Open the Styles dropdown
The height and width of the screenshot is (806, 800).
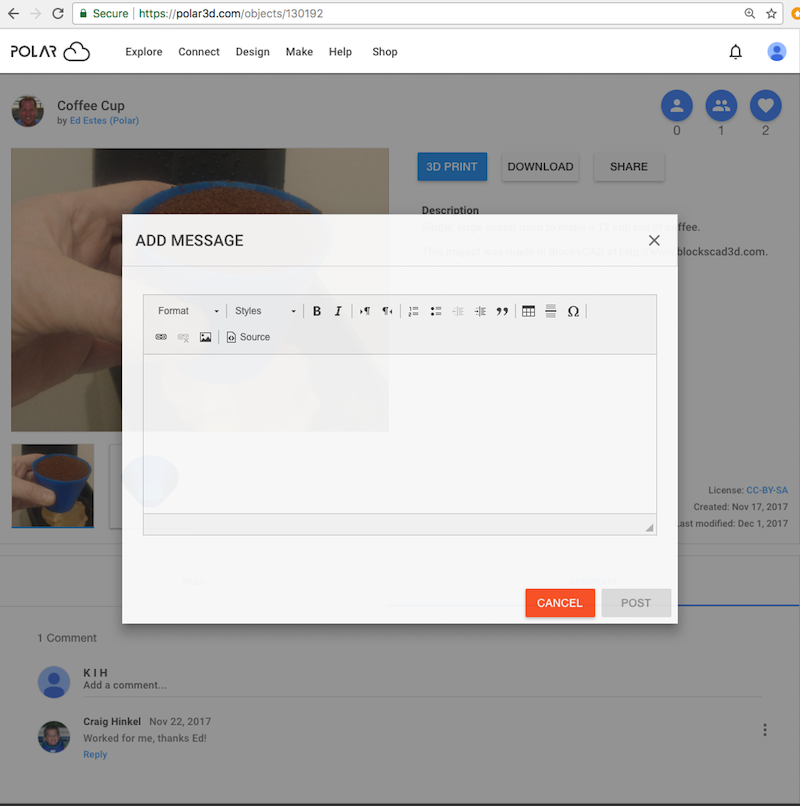click(265, 311)
